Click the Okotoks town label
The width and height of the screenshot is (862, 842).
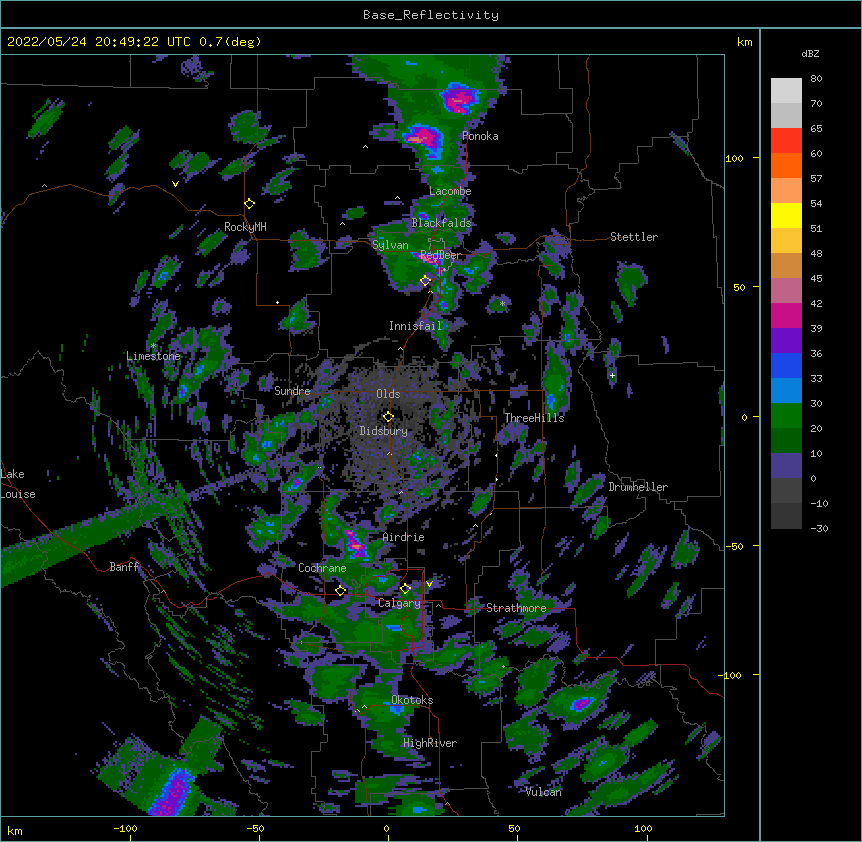pyautogui.click(x=412, y=700)
